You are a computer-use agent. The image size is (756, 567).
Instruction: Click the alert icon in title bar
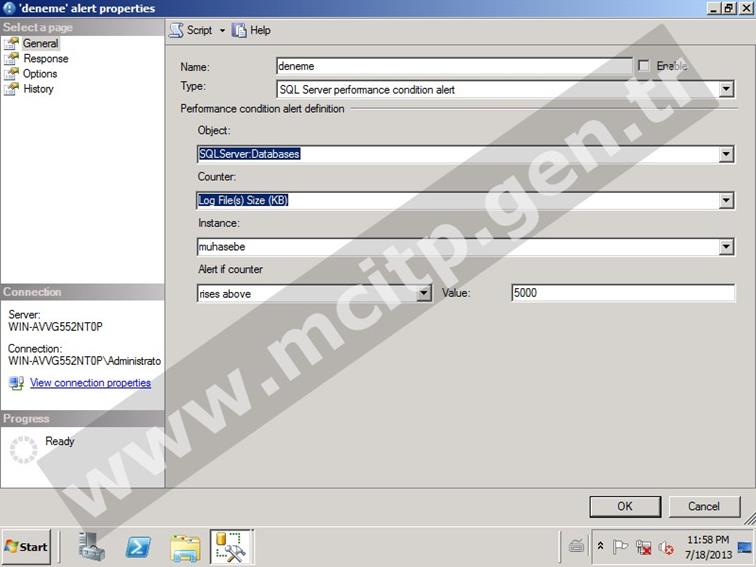pos(9,8)
